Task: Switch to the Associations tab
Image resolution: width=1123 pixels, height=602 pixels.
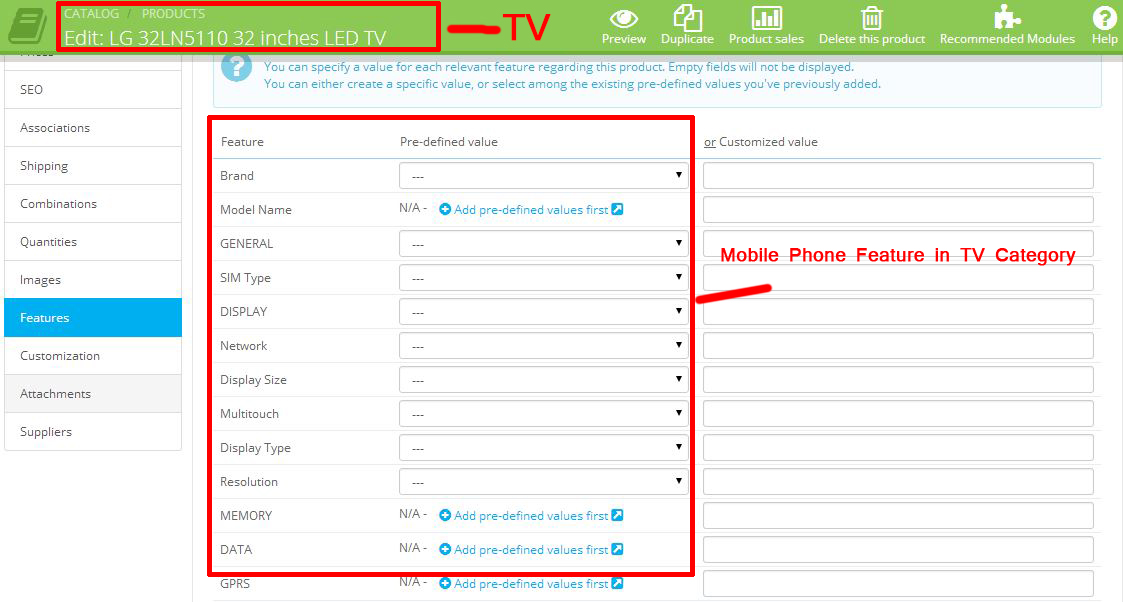Action: (93, 127)
